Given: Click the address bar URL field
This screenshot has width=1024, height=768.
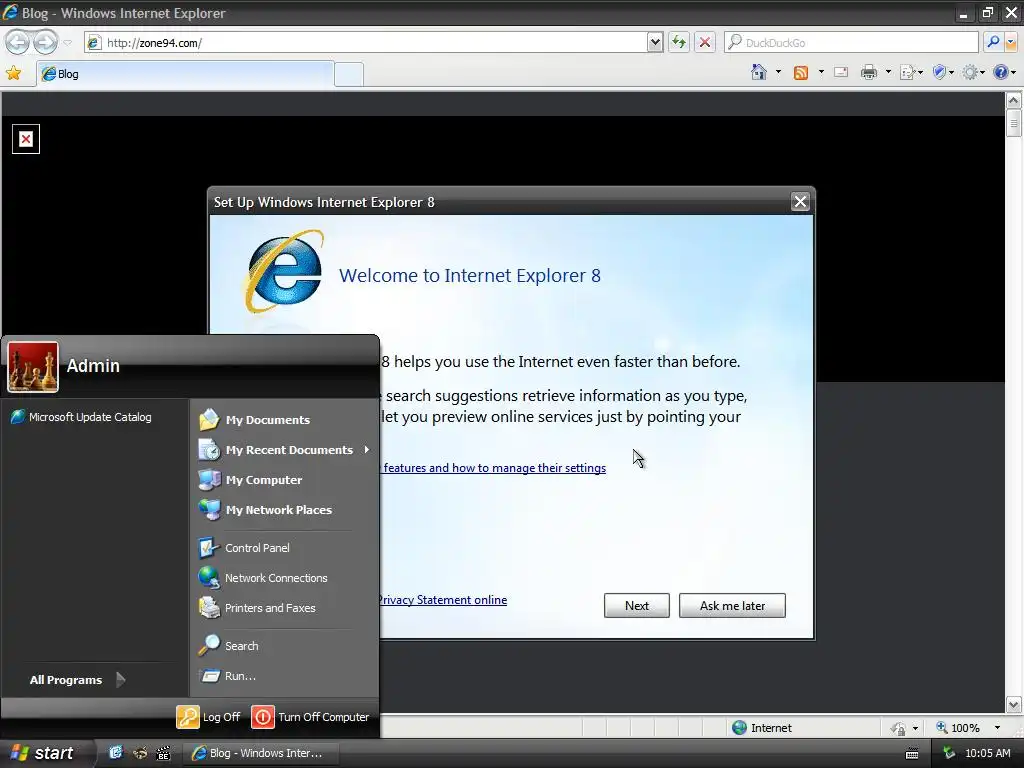Looking at the screenshot, I should (366, 43).
